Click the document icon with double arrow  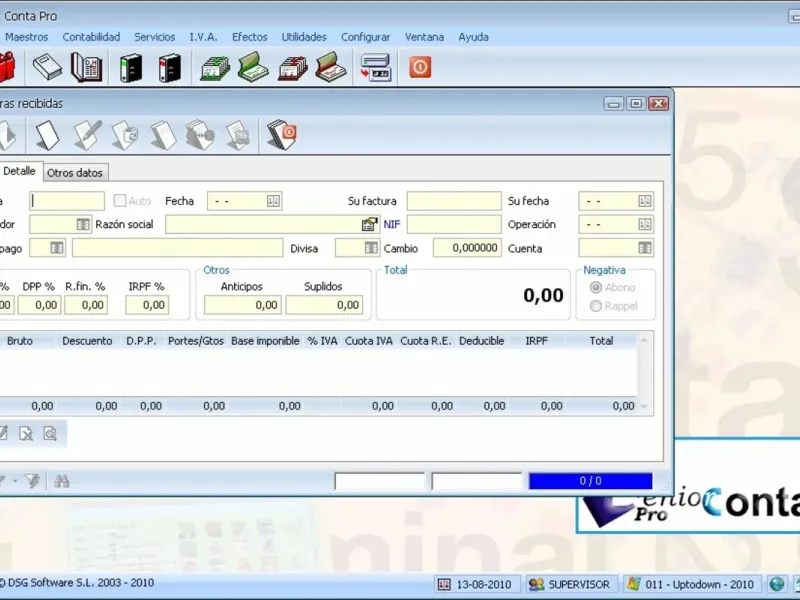click(x=200, y=135)
